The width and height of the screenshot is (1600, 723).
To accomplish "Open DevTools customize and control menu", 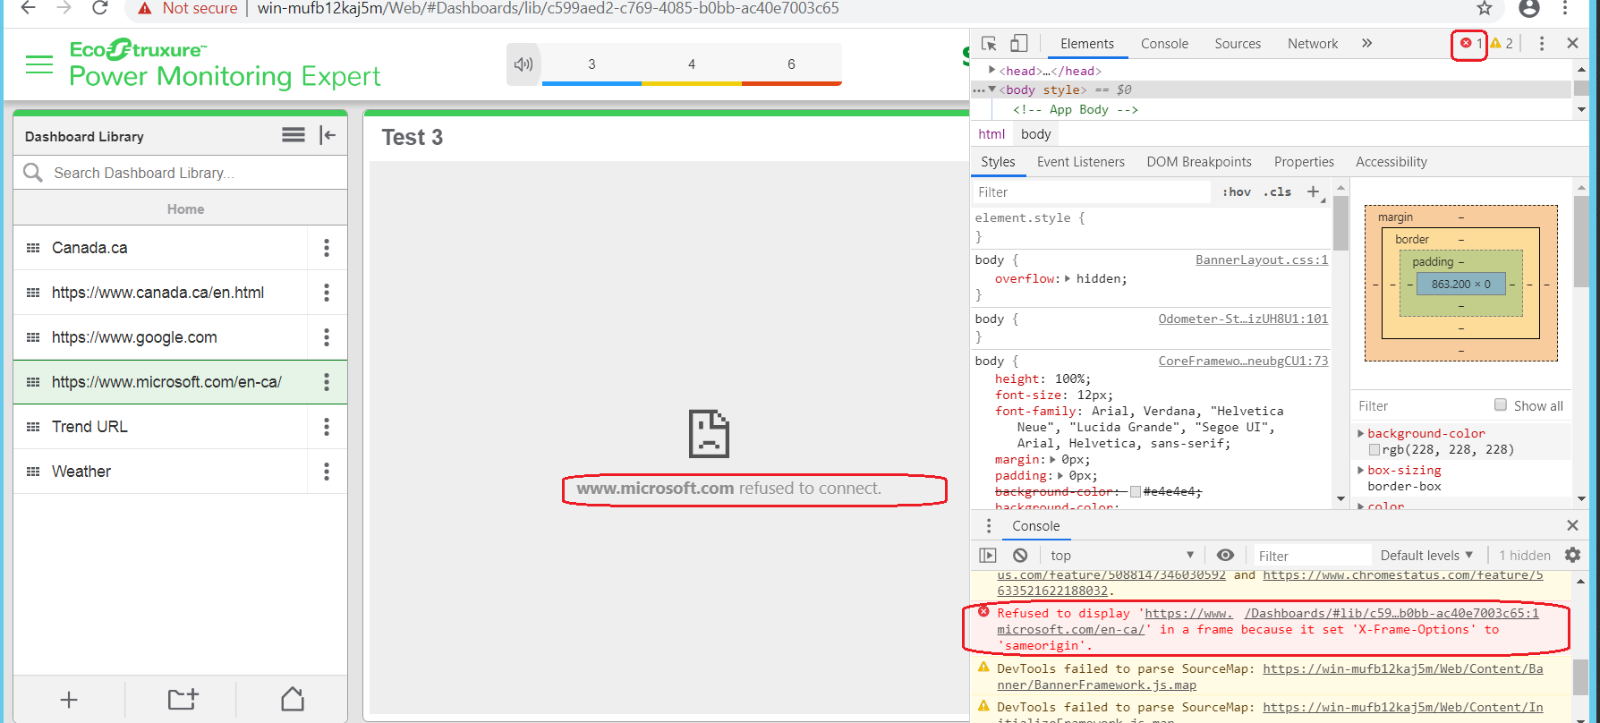I will click(1542, 44).
